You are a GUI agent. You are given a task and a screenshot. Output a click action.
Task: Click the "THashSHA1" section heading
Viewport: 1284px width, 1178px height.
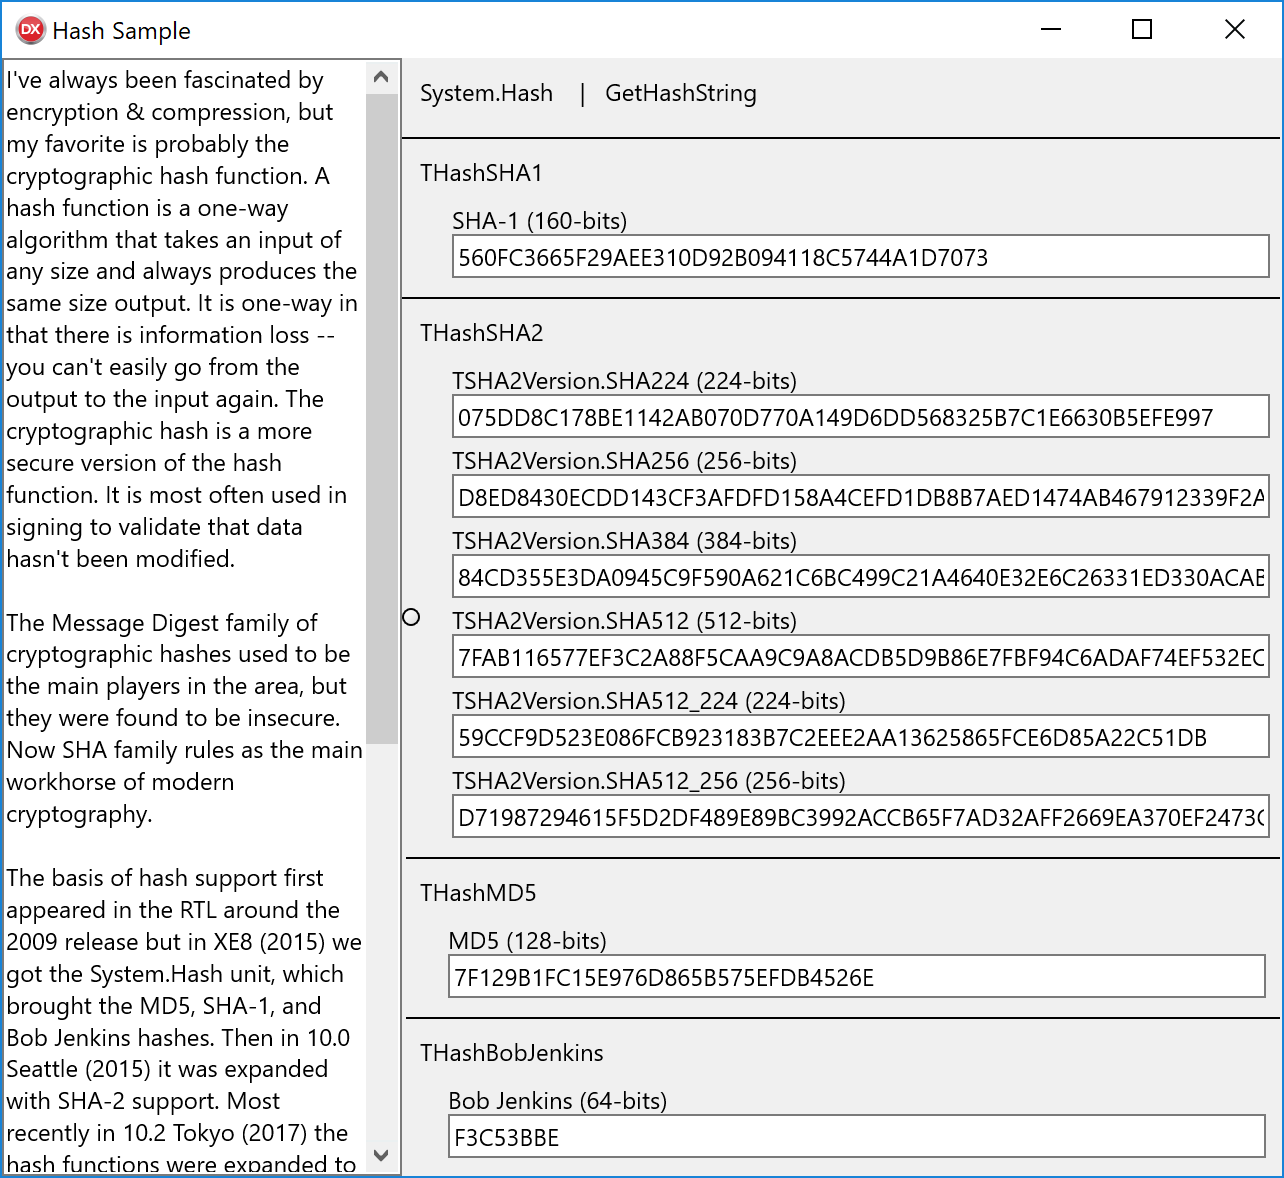pyautogui.click(x=481, y=173)
